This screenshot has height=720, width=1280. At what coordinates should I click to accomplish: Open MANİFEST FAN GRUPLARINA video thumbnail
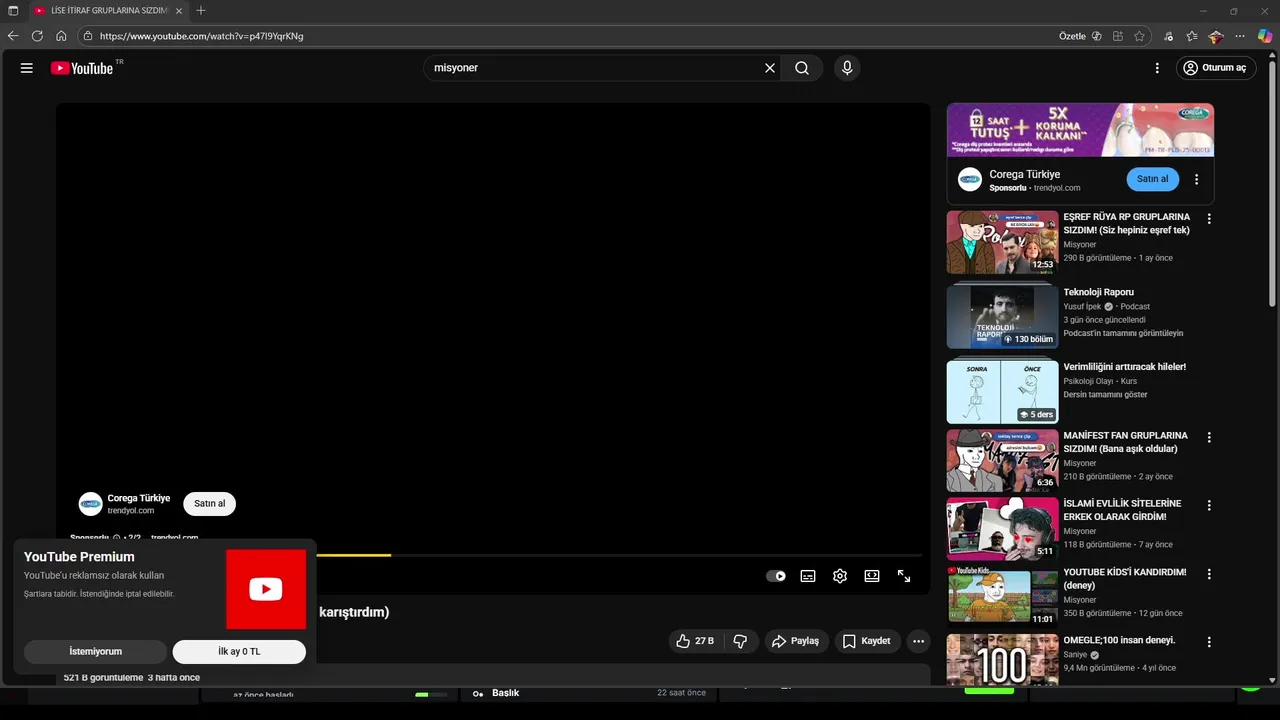pyautogui.click(x=1002, y=461)
